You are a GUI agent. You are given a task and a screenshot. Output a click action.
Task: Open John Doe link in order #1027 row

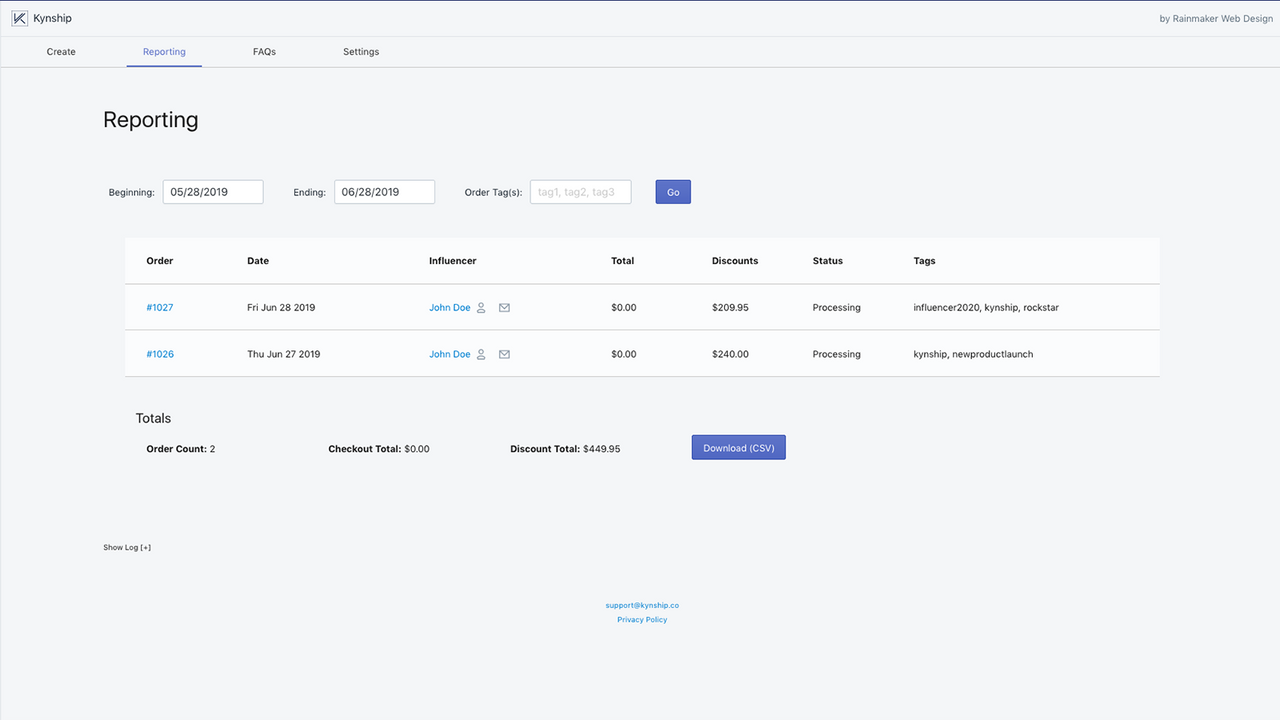coord(450,308)
